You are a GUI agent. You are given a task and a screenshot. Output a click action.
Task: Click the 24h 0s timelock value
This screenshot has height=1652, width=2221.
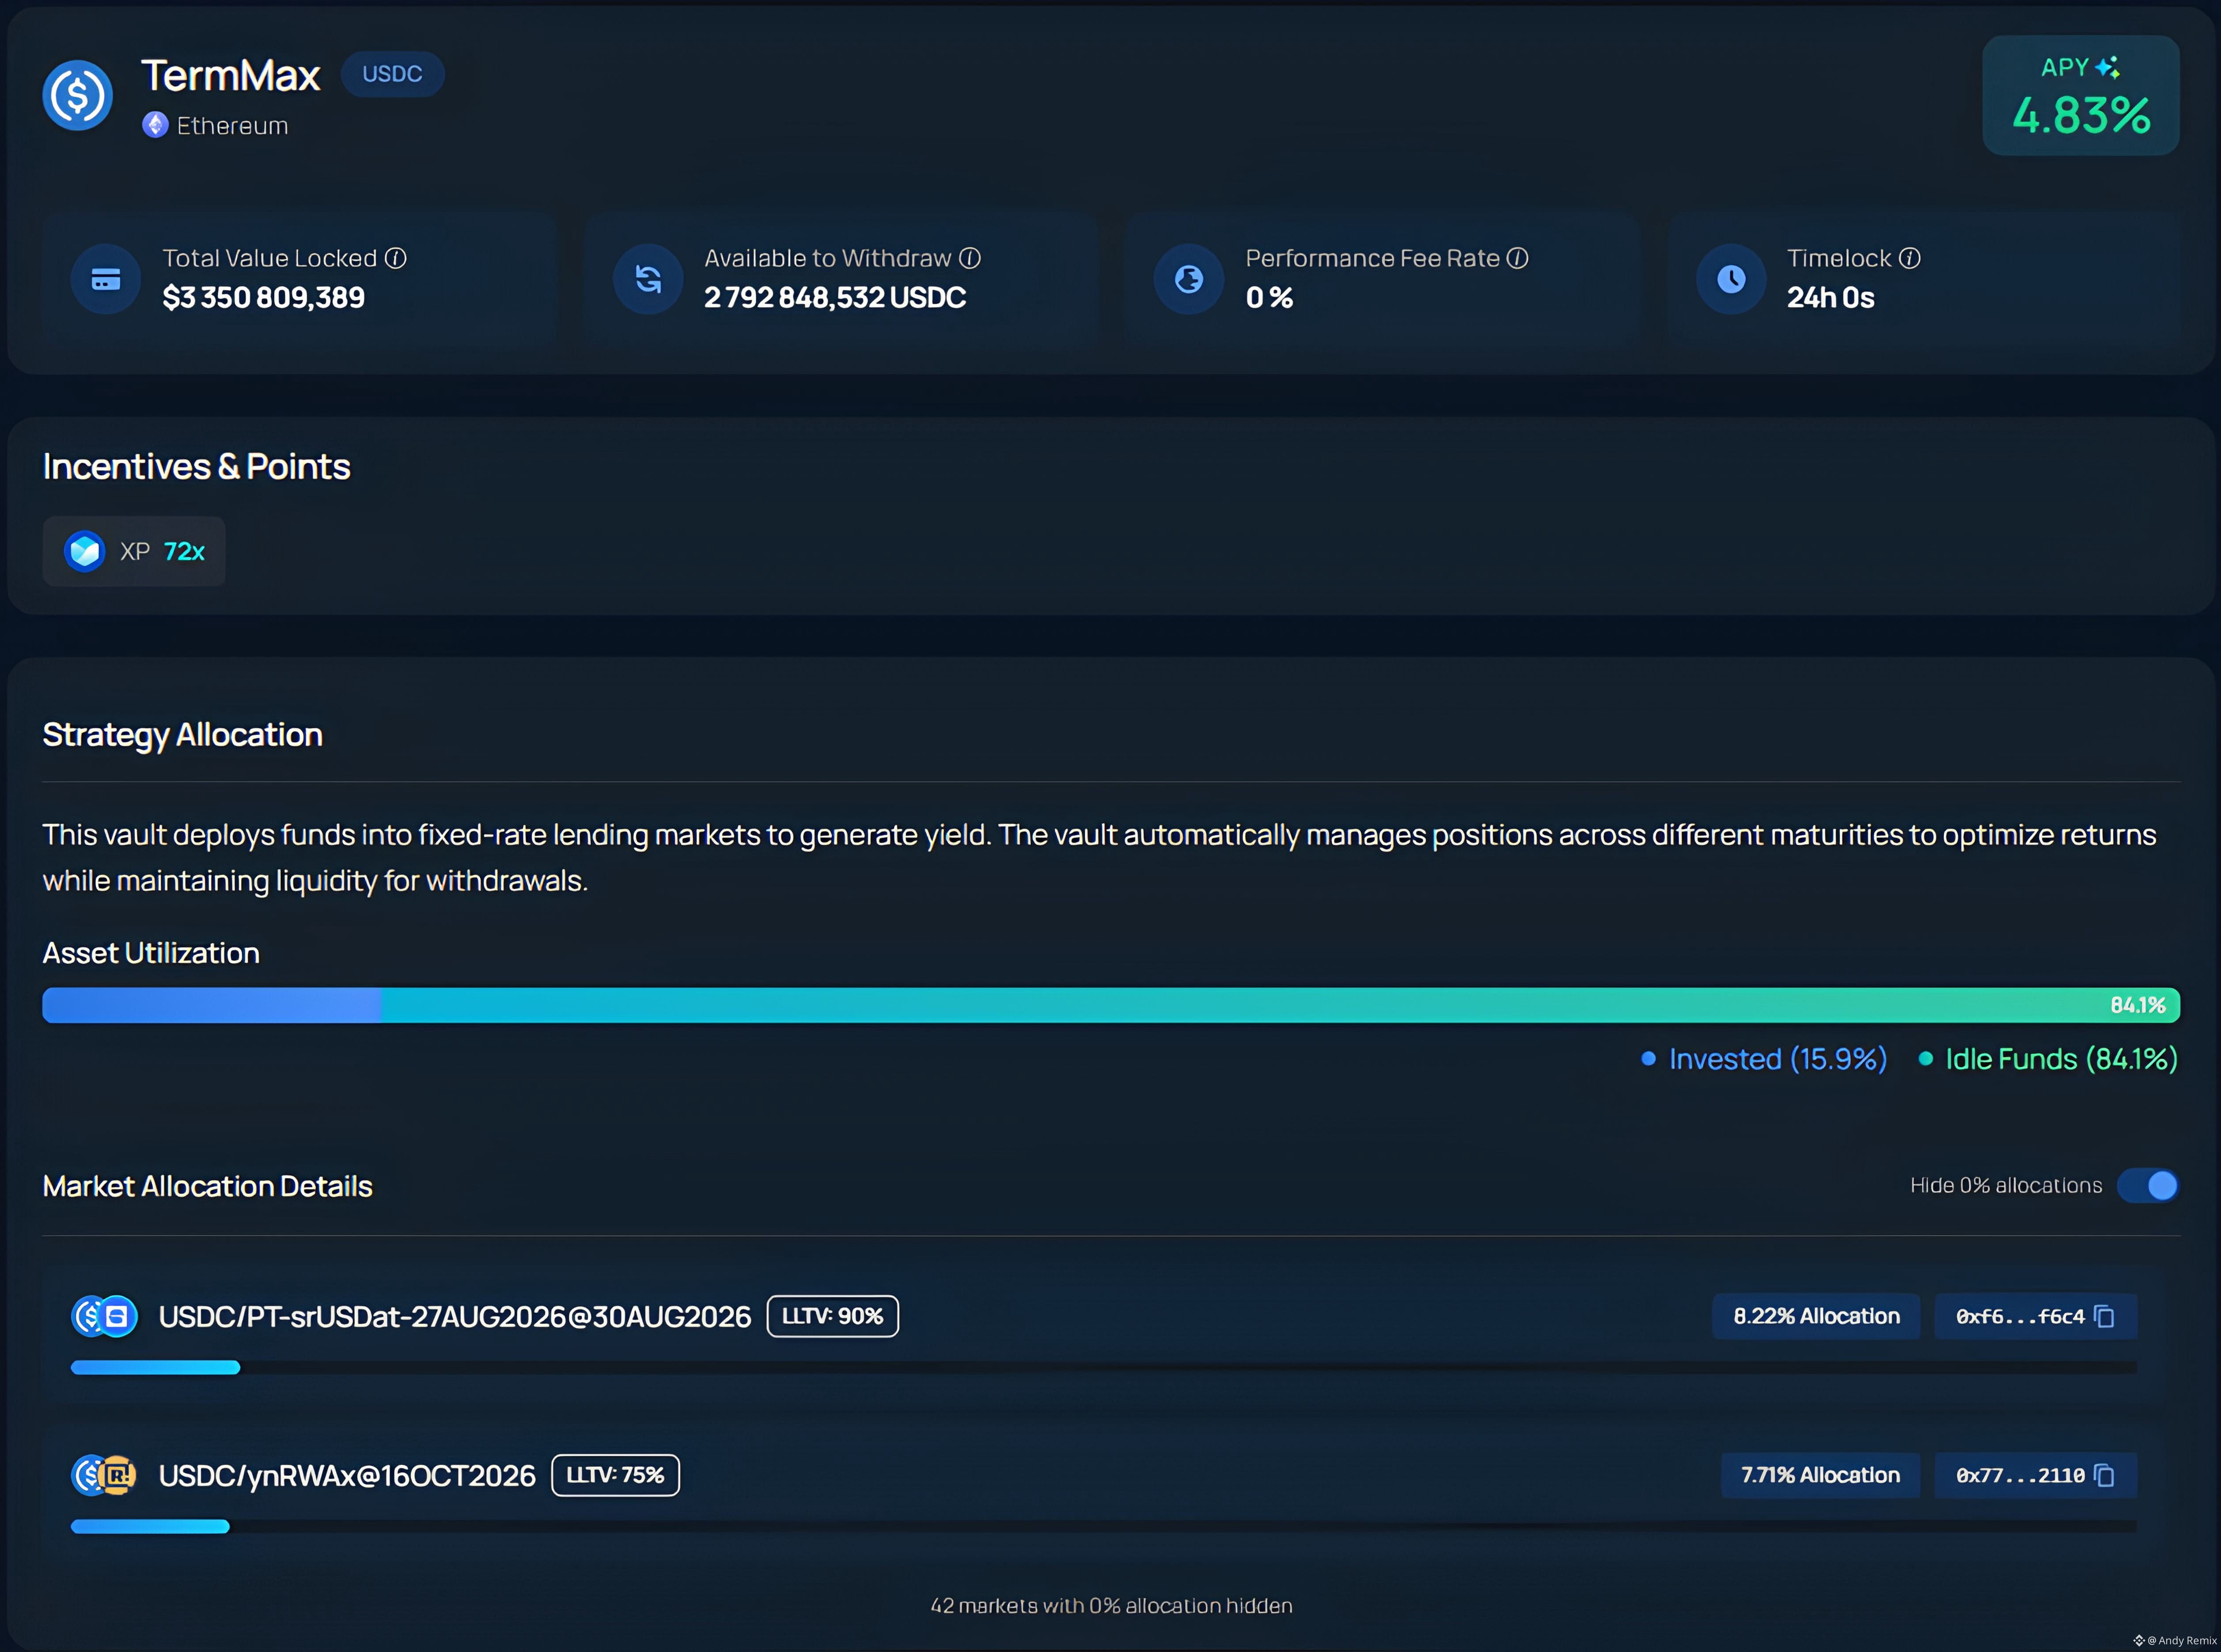[x=1831, y=297]
